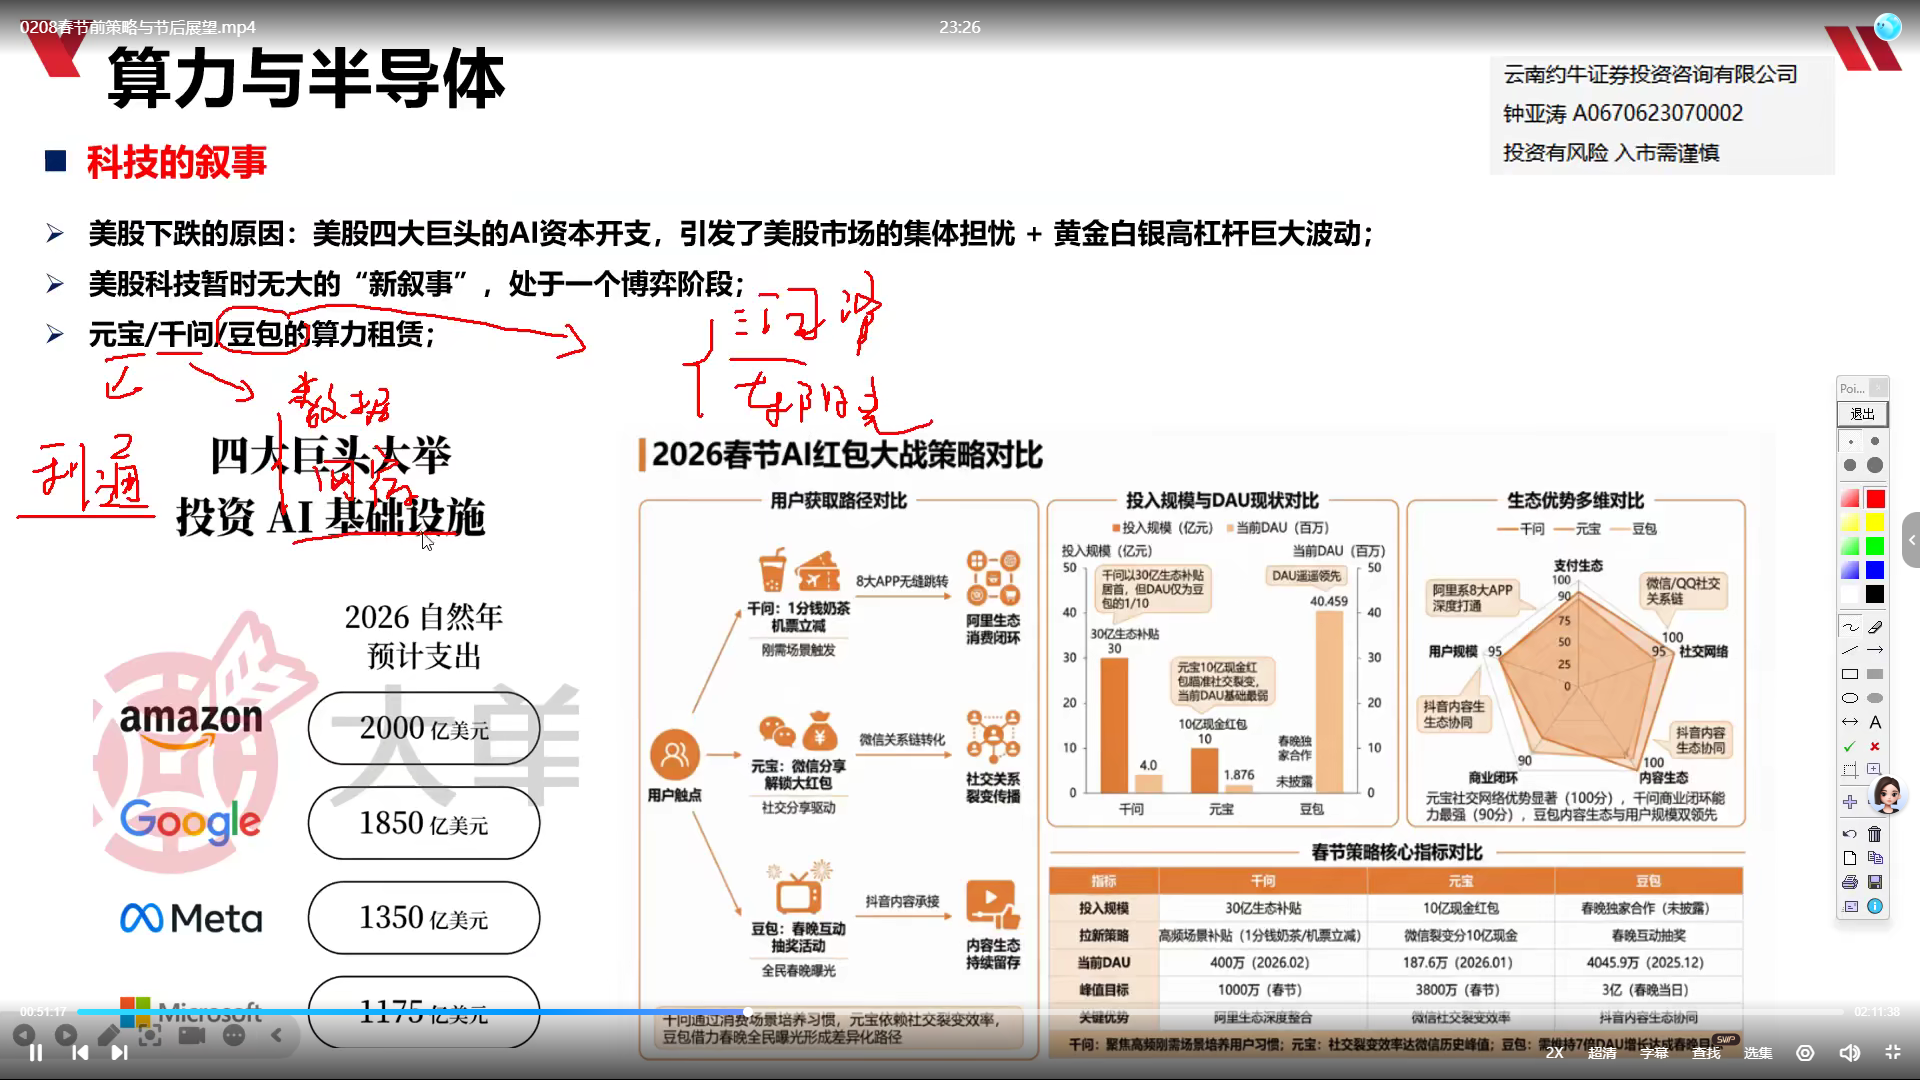Save the annotation with the floppy icon
The image size is (1920, 1080).
point(1875,882)
